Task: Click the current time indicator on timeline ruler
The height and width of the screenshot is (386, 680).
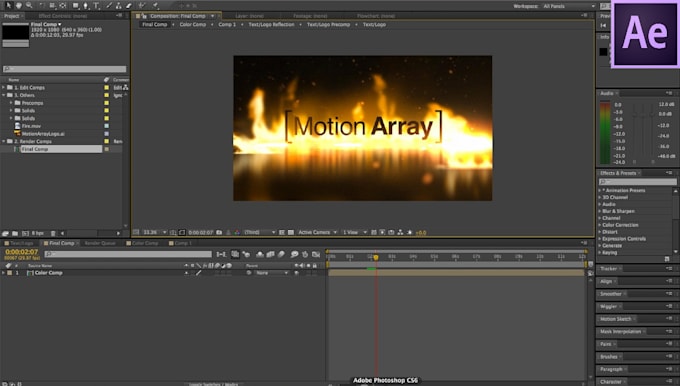Action: tap(376, 257)
